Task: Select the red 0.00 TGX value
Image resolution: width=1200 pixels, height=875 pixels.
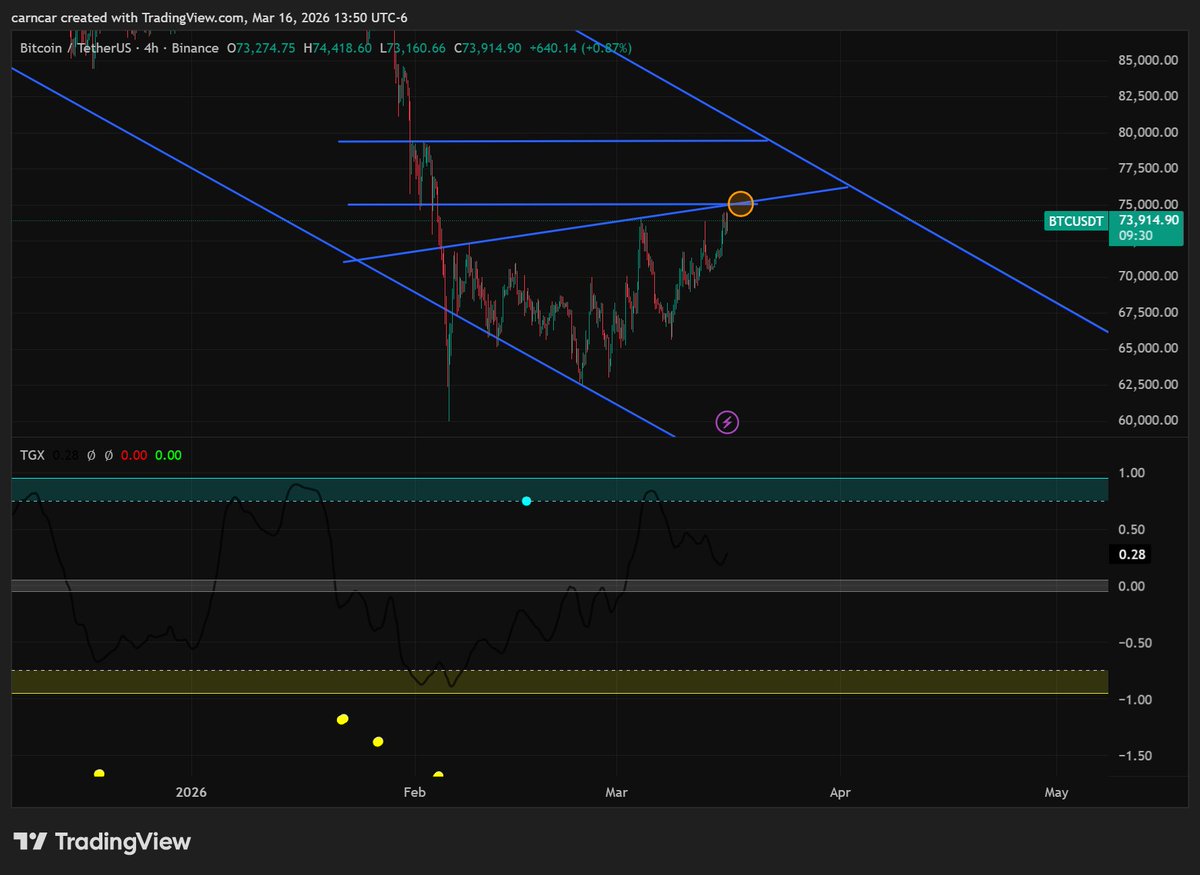Action: tap(134, 455)
